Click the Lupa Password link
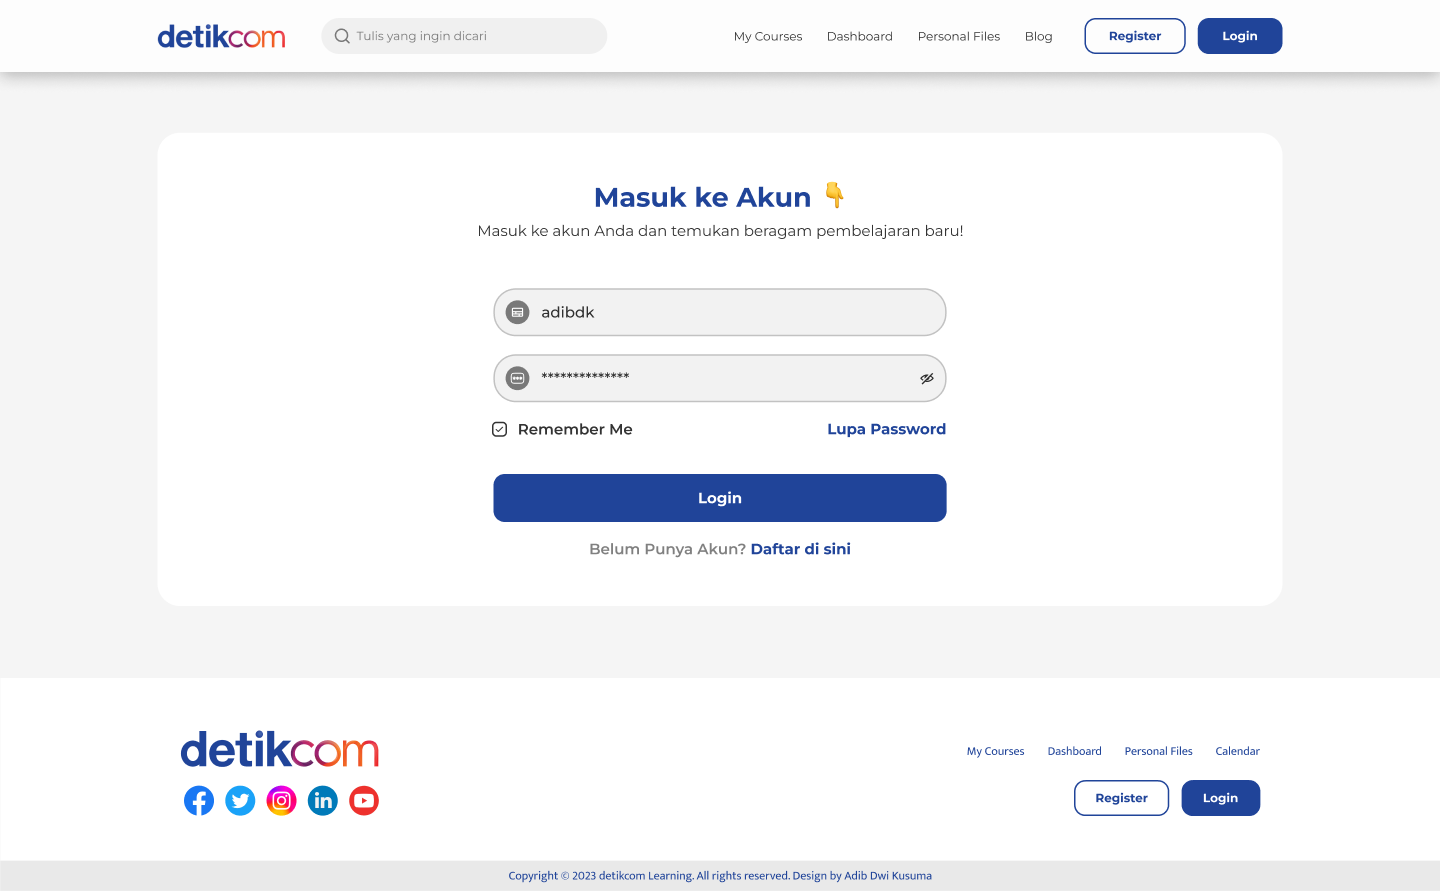 pos(886,429)
